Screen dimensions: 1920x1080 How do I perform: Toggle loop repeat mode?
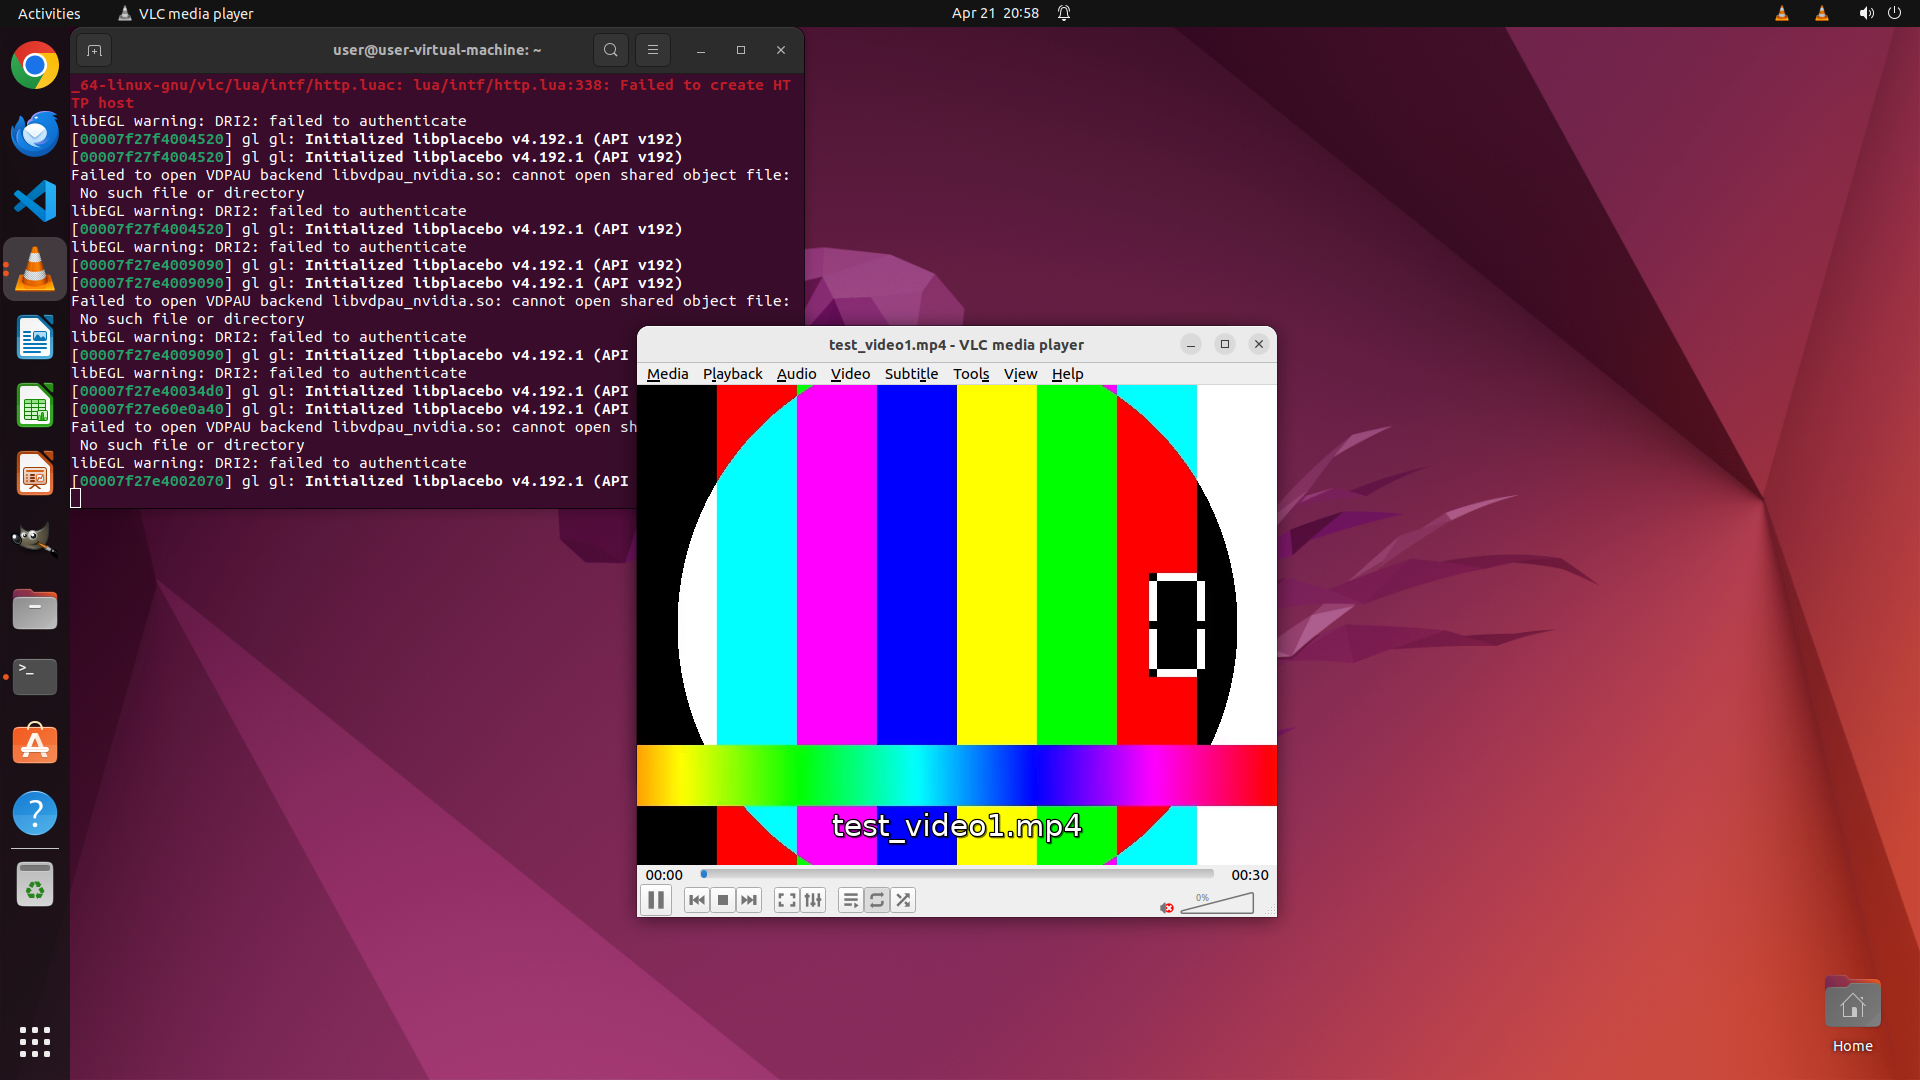tap(877, 900)
